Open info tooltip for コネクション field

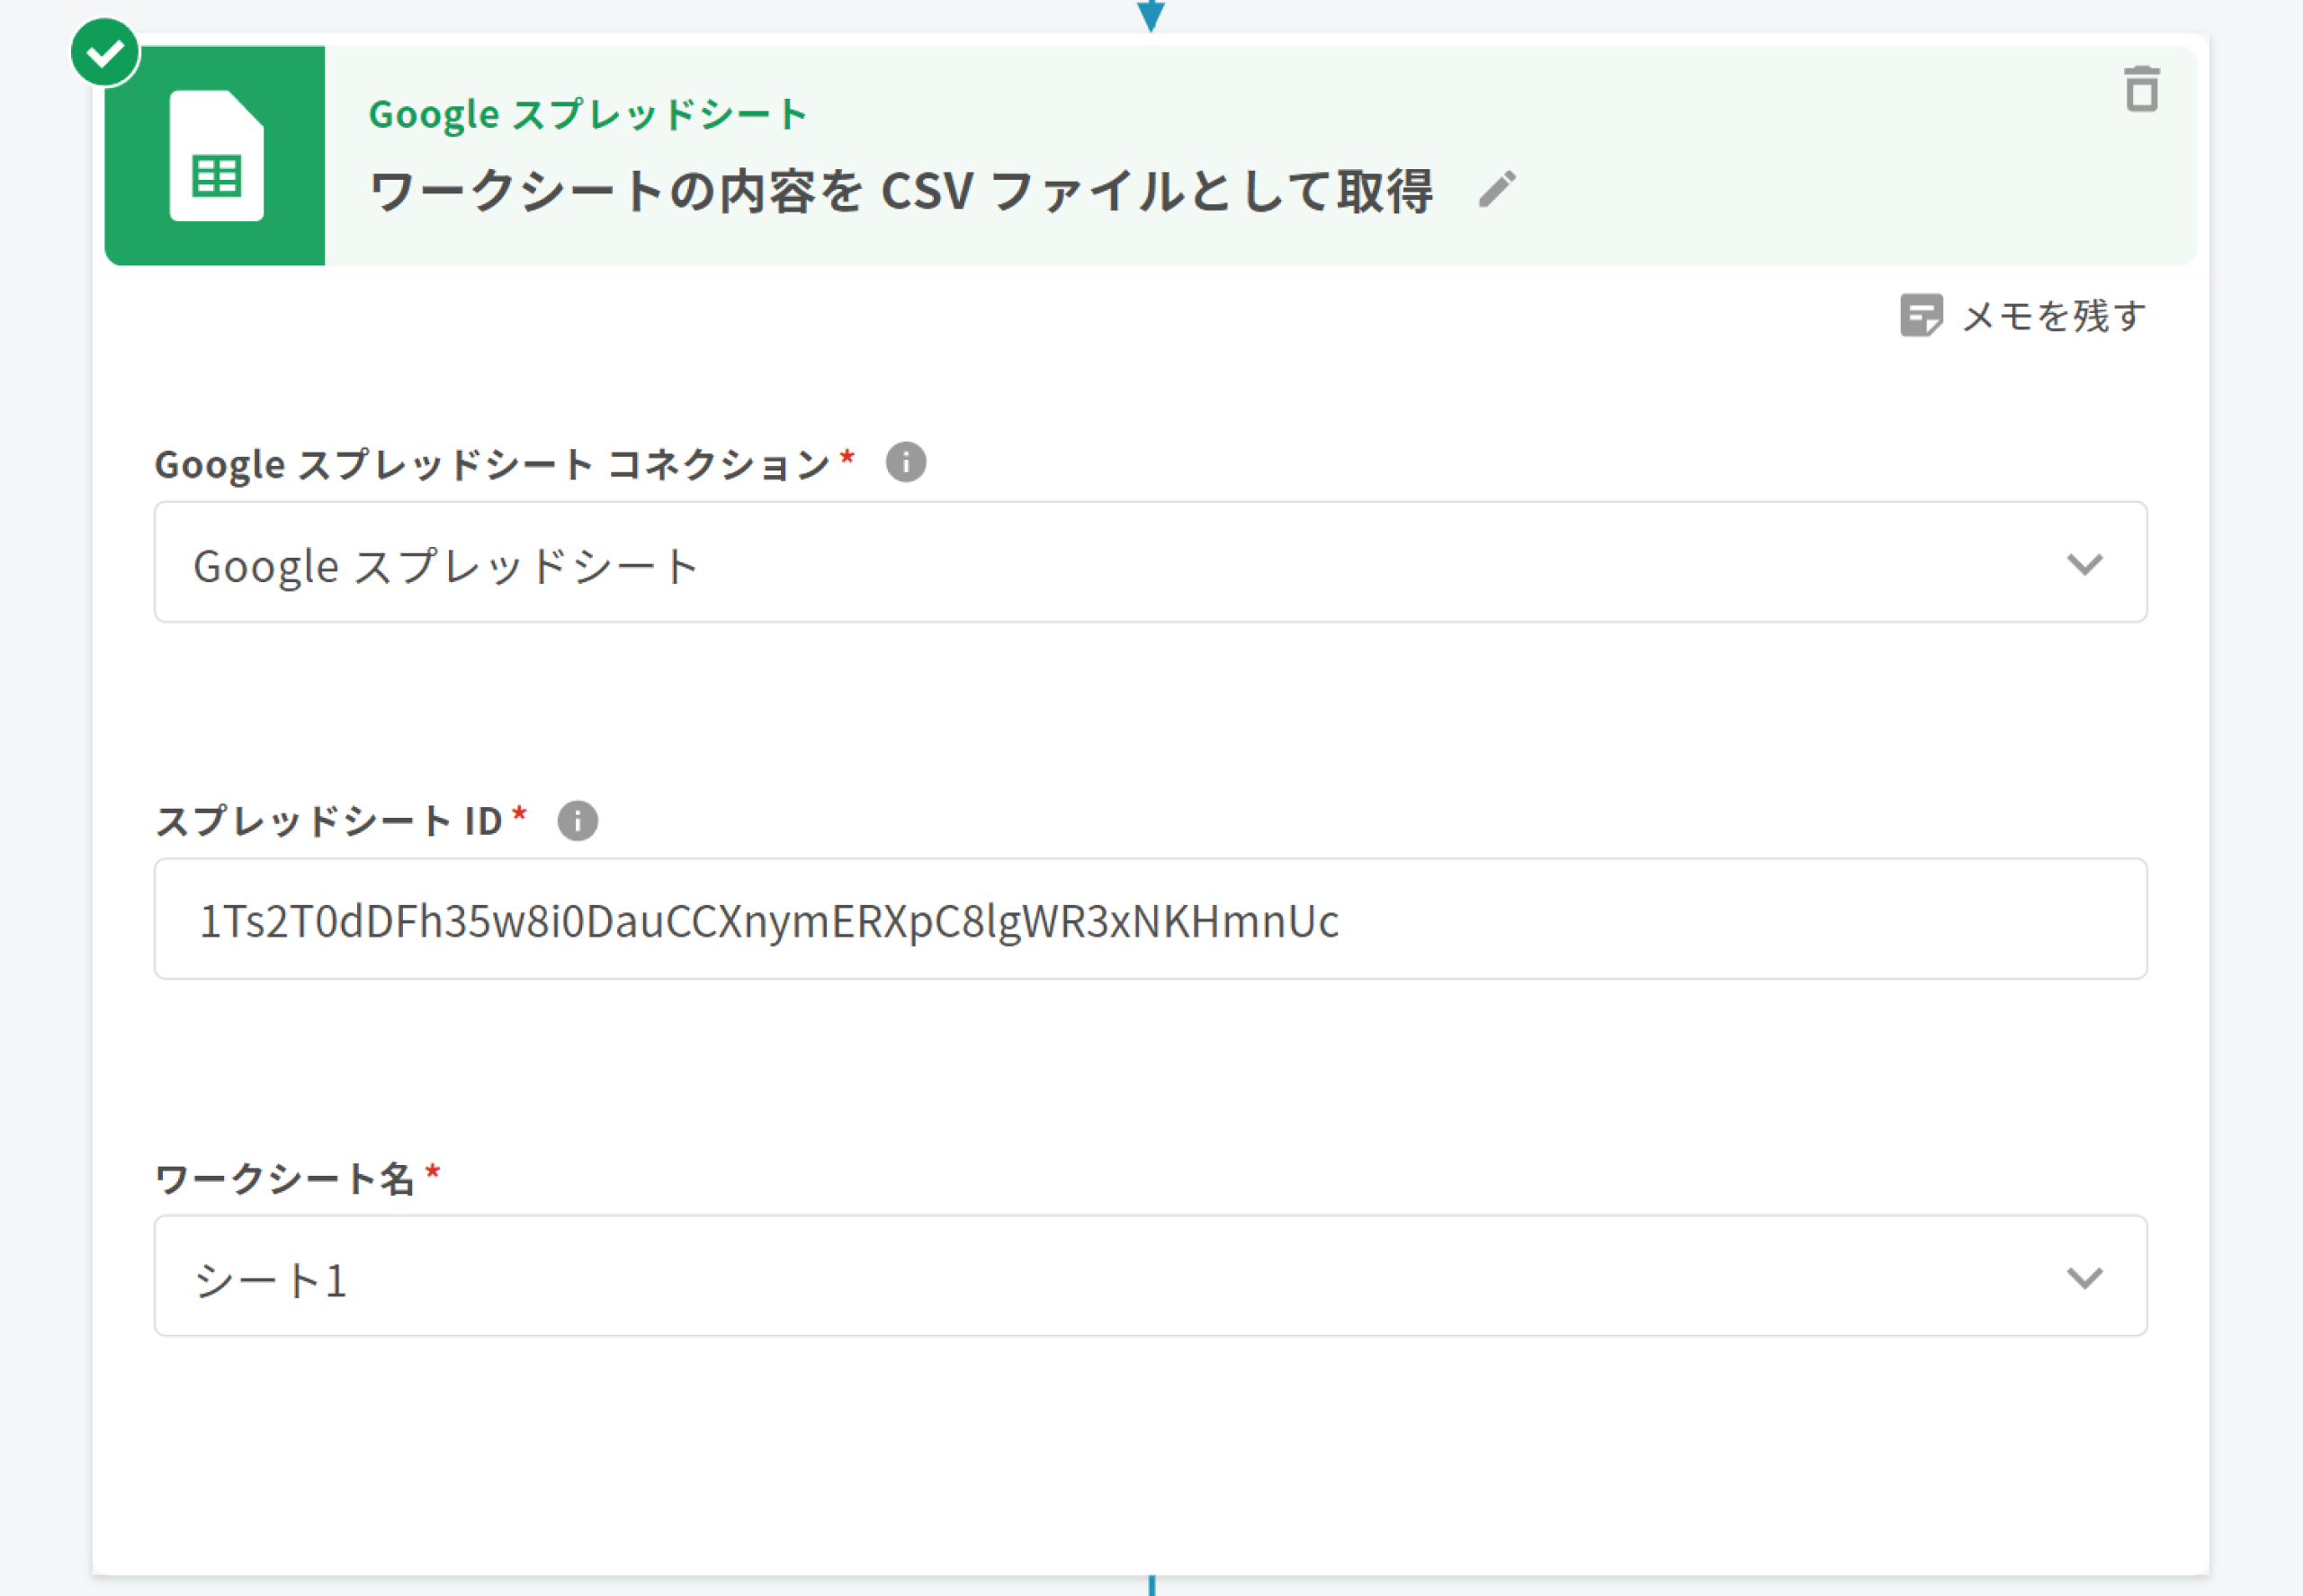[x=905, y=462]
